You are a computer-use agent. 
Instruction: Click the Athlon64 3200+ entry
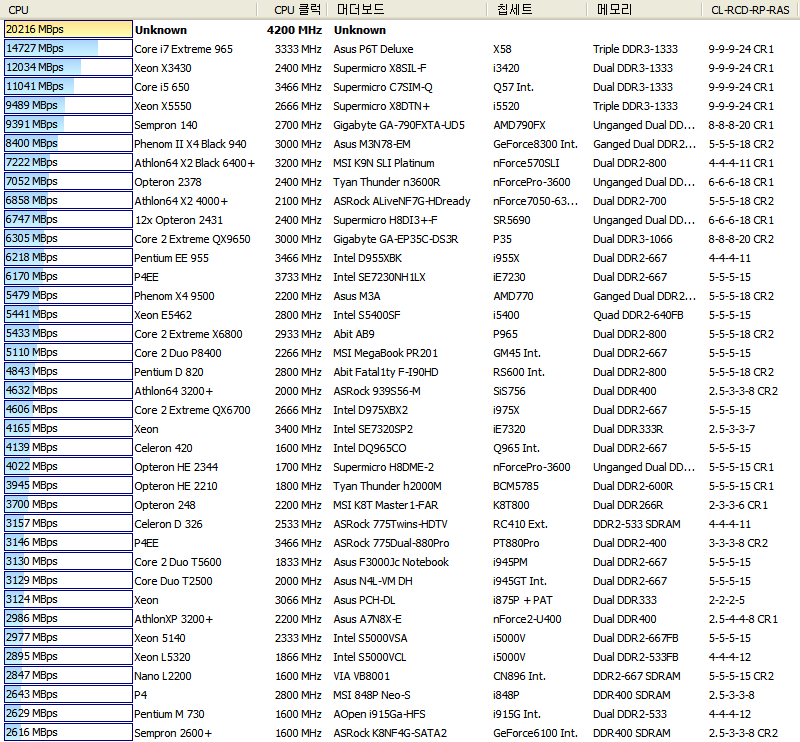174,391
